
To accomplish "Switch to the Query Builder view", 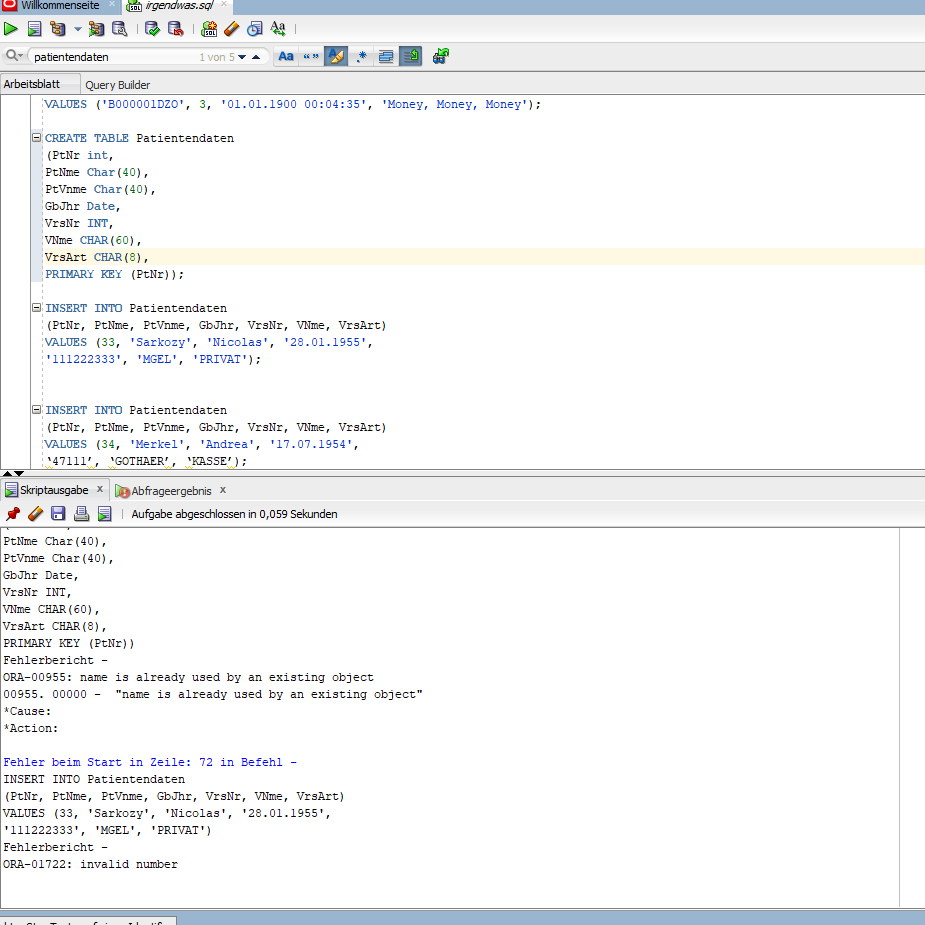I will click(113, 83).
